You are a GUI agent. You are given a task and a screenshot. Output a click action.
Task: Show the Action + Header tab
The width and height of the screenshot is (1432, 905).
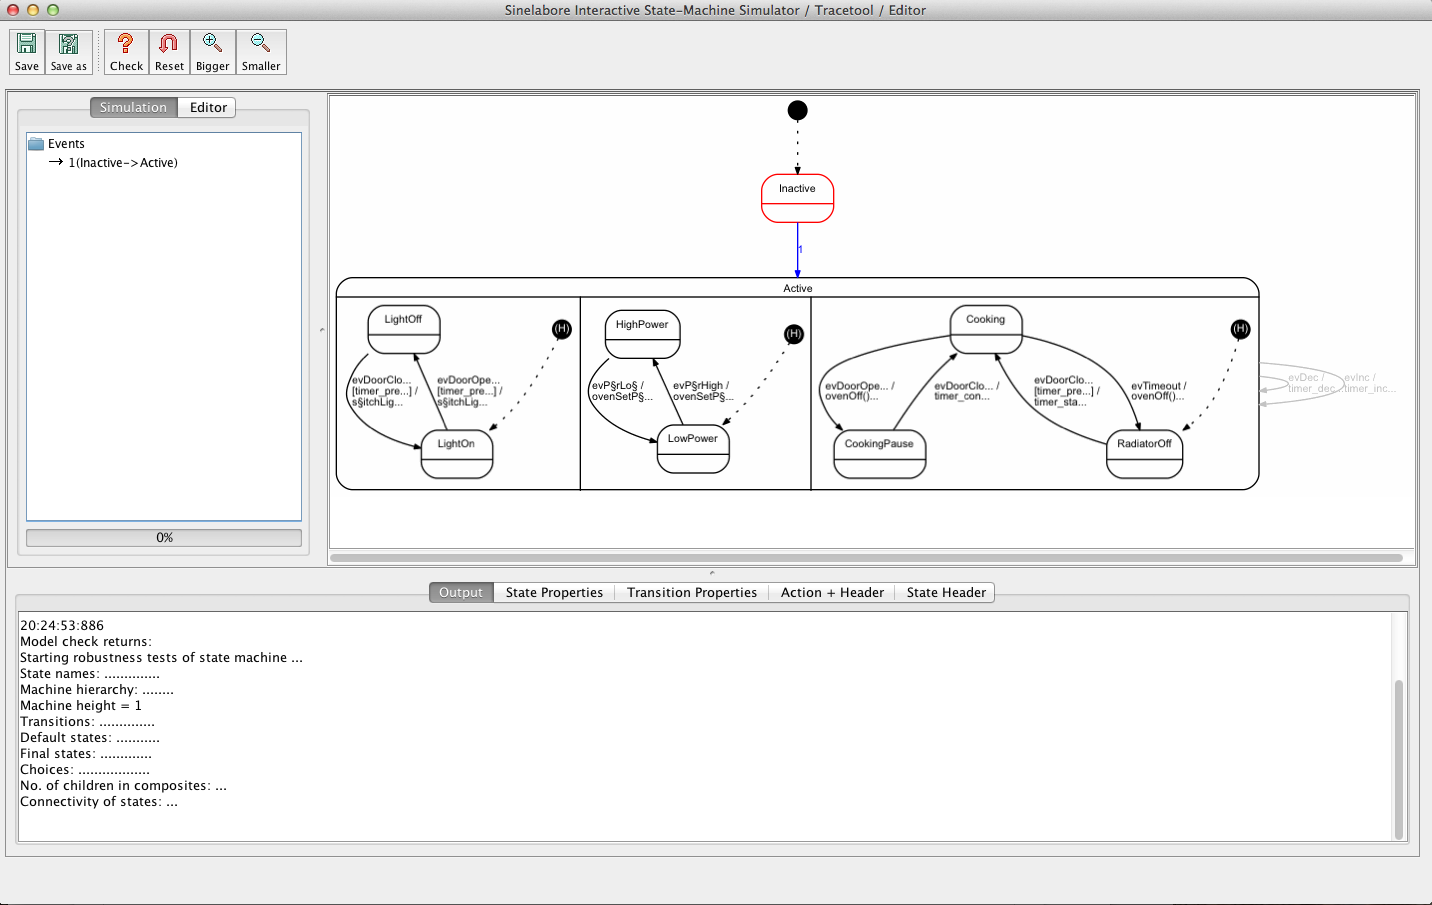pyautogui.click(x=832, y=593)
